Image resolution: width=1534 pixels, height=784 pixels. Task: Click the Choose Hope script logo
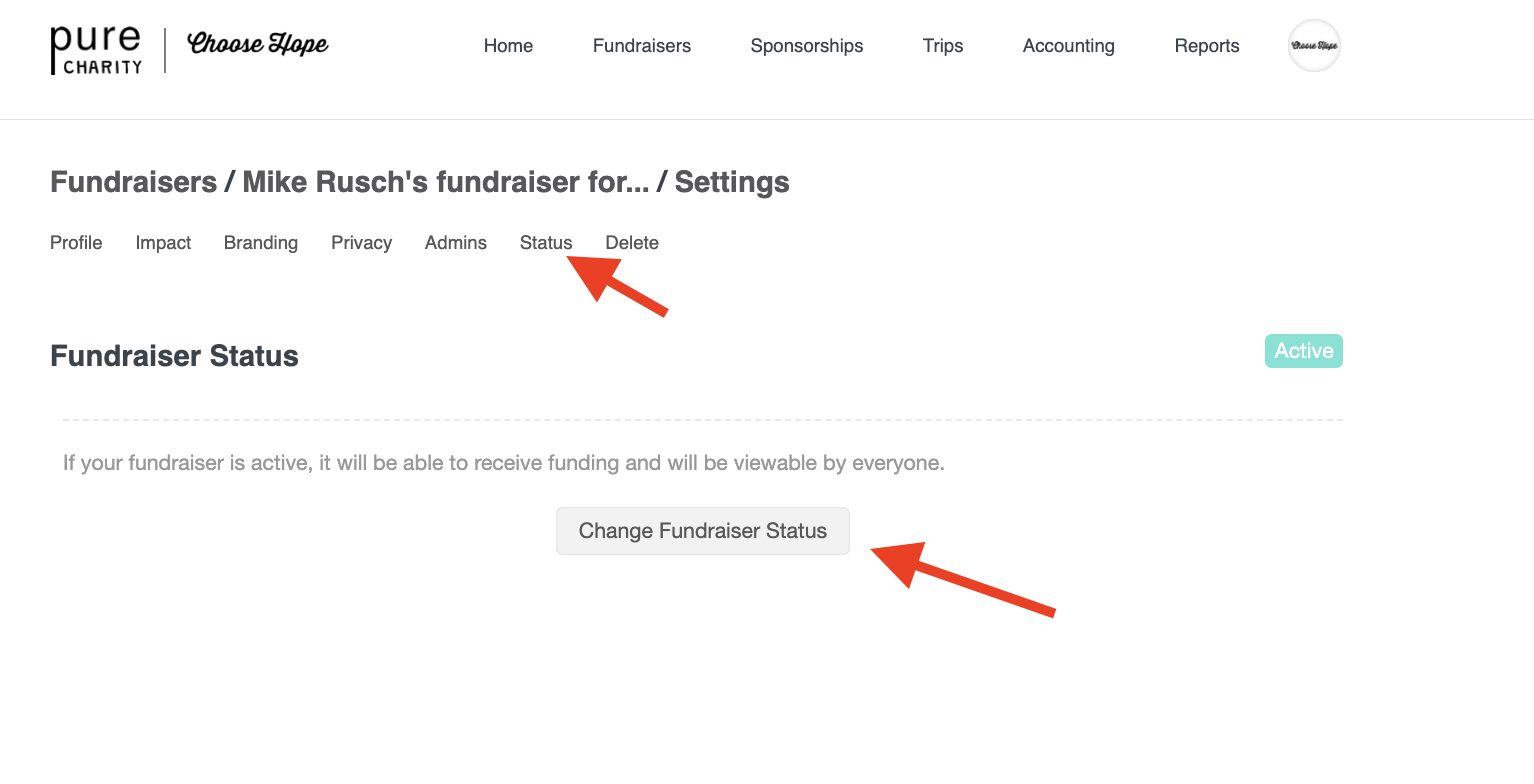point(258,45)
